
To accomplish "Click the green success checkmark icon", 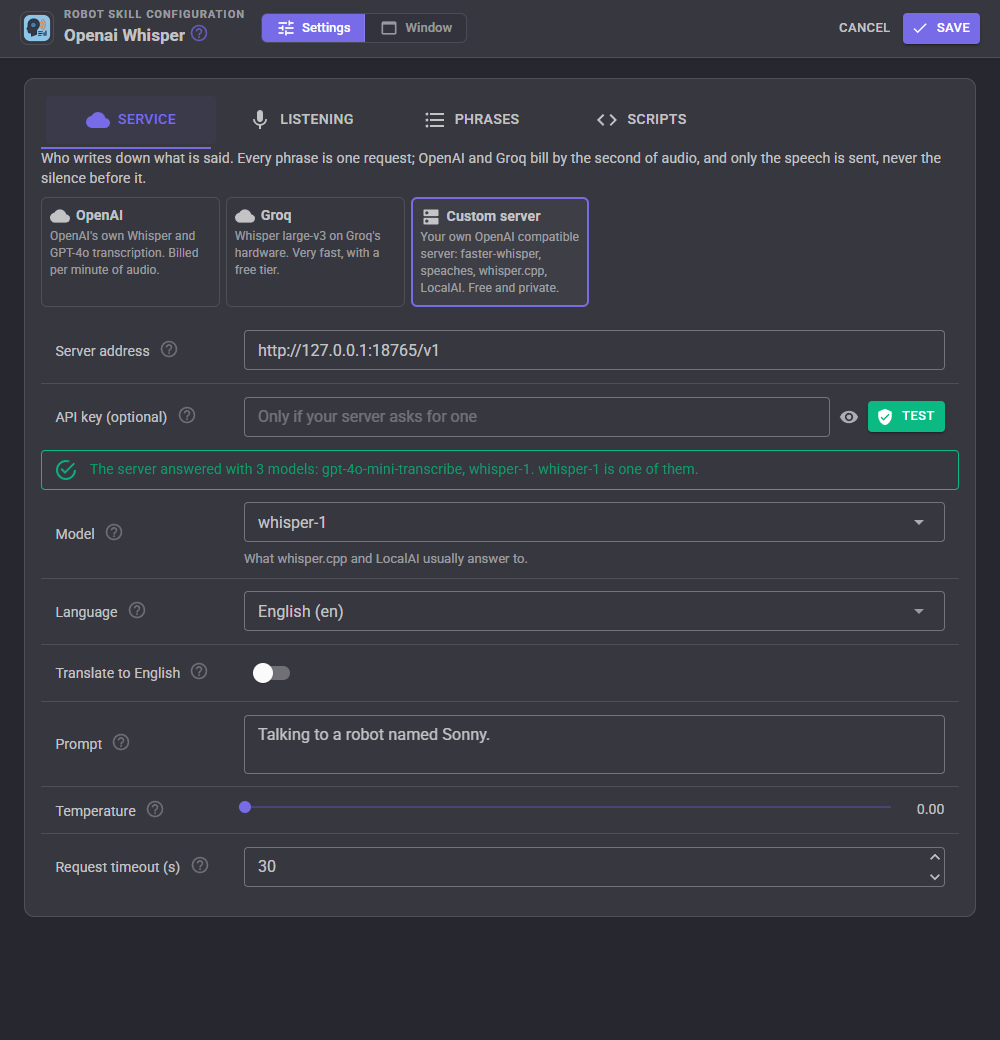I will click(x=66, y=470).
